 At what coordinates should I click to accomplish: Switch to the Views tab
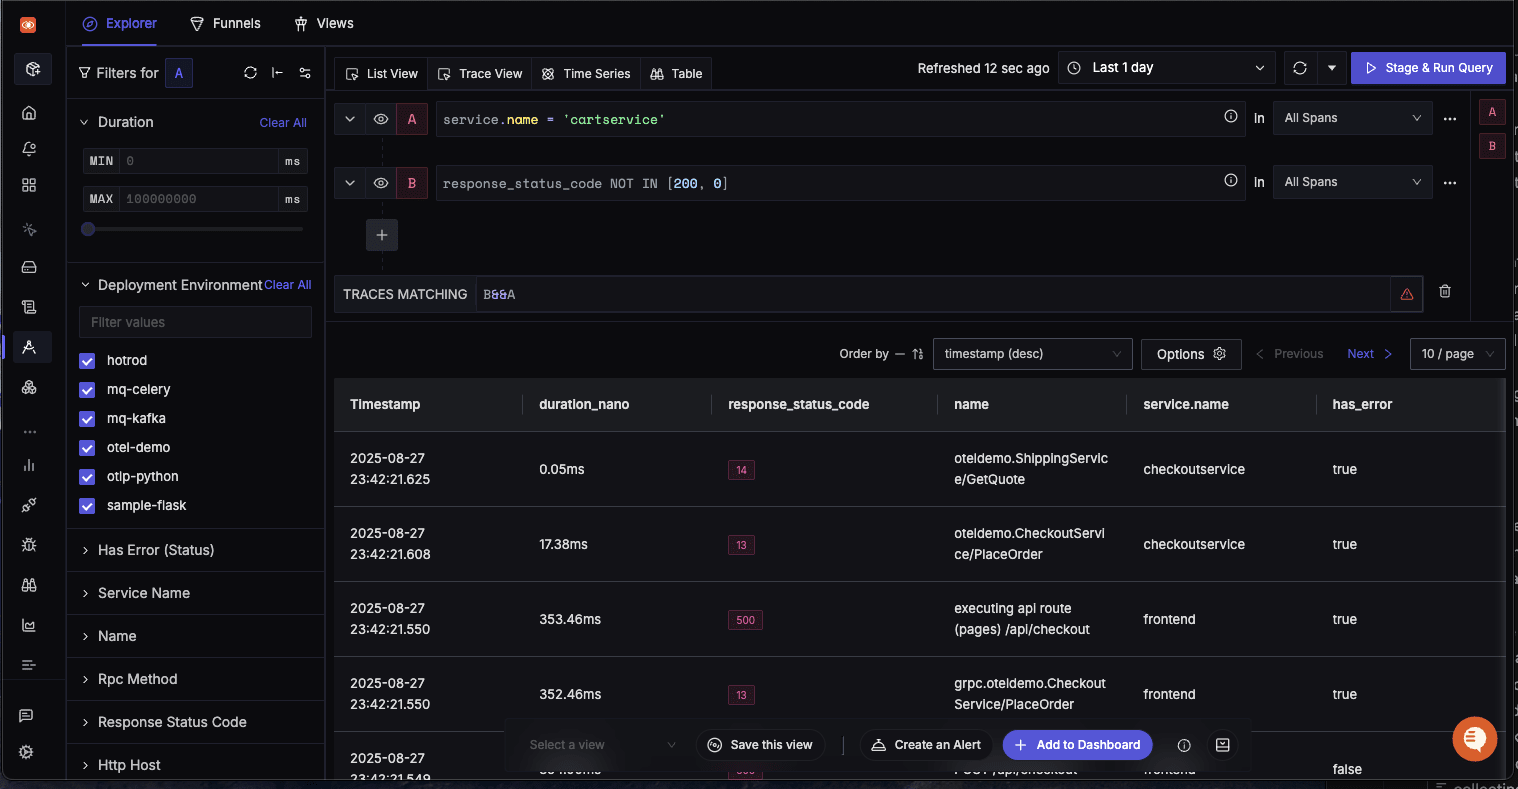(324, 23)
